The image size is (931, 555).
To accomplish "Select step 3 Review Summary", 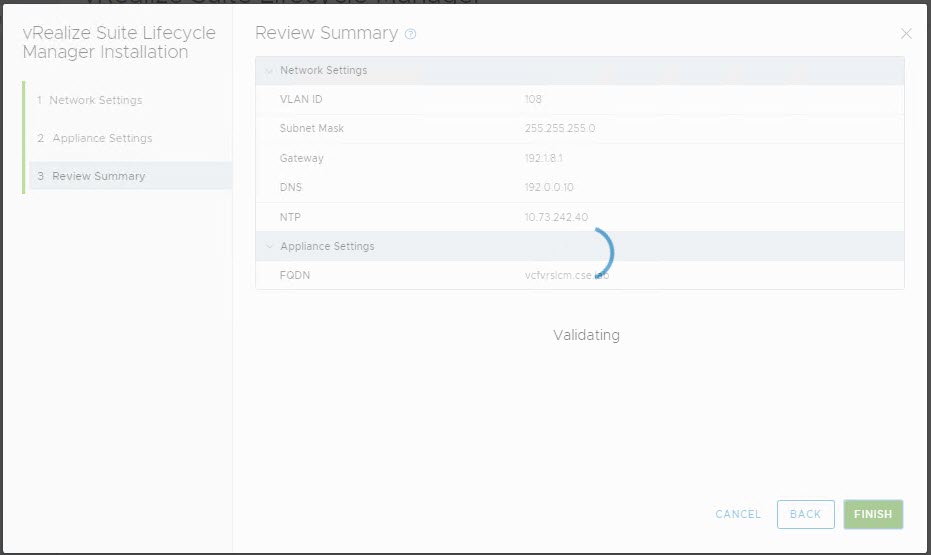I will [131, 176].
